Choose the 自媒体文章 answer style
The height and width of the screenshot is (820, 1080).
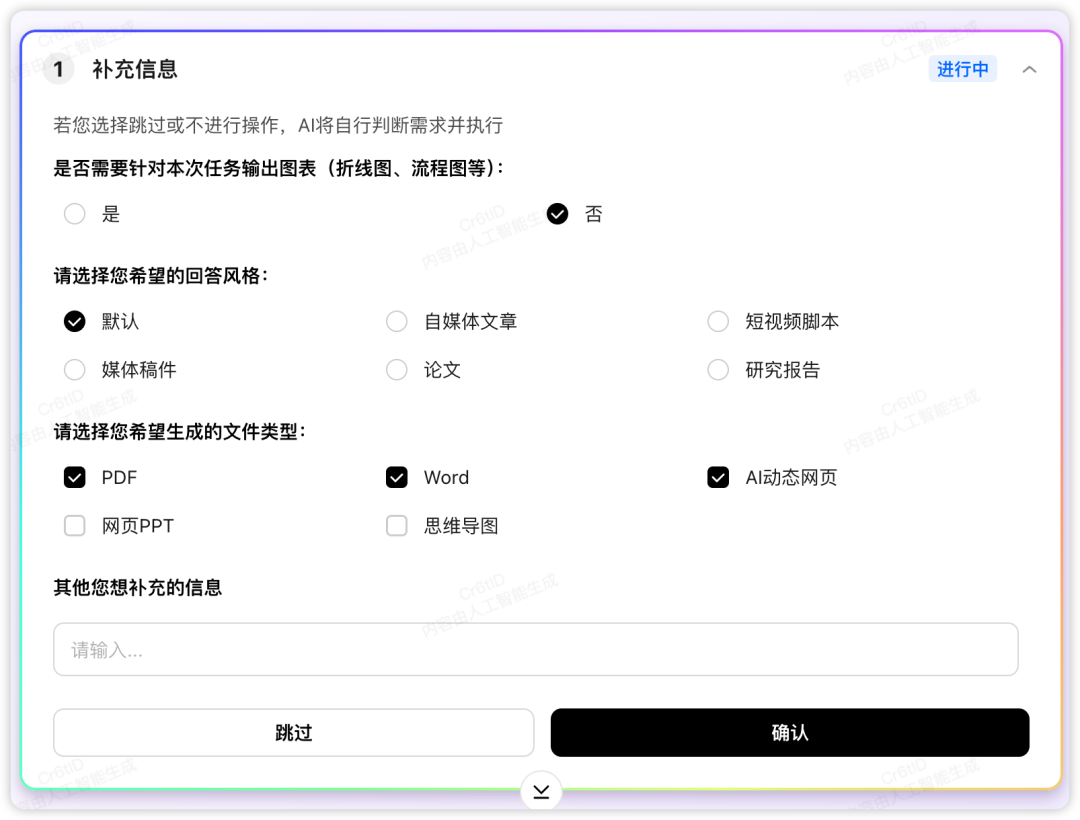click(x=397, y=322)
